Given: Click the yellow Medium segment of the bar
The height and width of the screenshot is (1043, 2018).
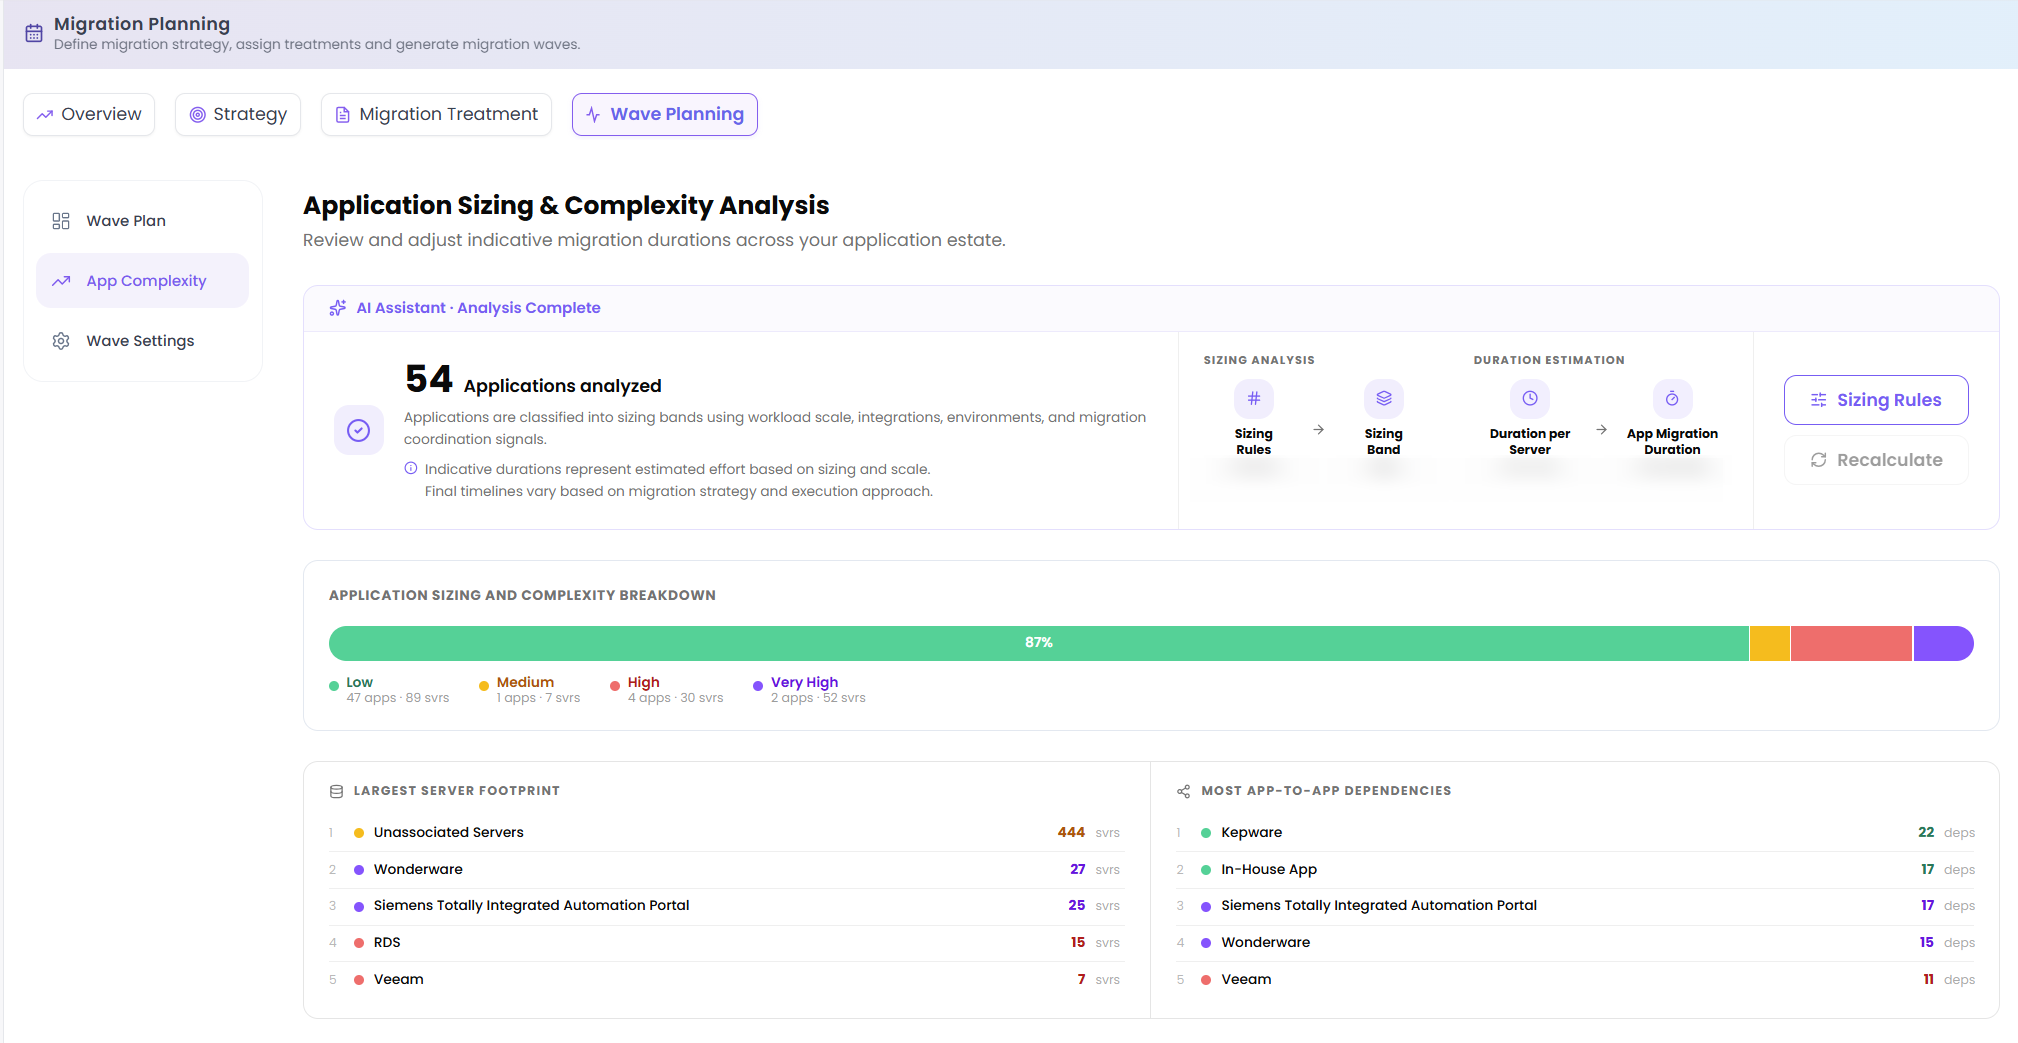Looking at the screenshot, I should 1770,643.
